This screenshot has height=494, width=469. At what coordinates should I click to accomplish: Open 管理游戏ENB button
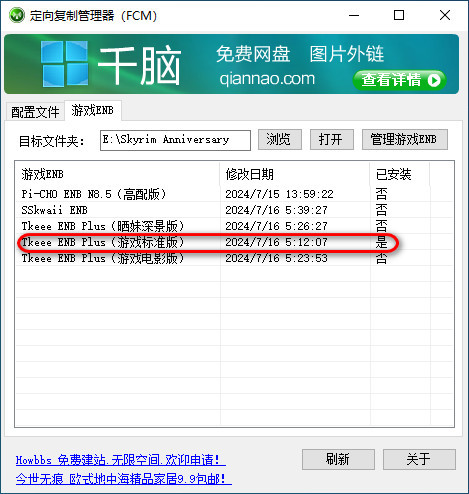[405, 139]
